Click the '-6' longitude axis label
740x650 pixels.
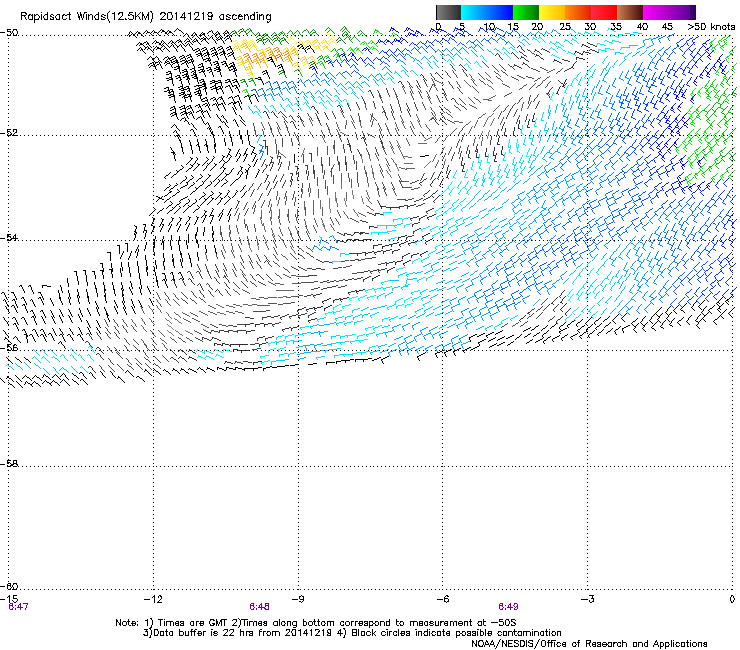pyautogui.click(x=442, y=599)
